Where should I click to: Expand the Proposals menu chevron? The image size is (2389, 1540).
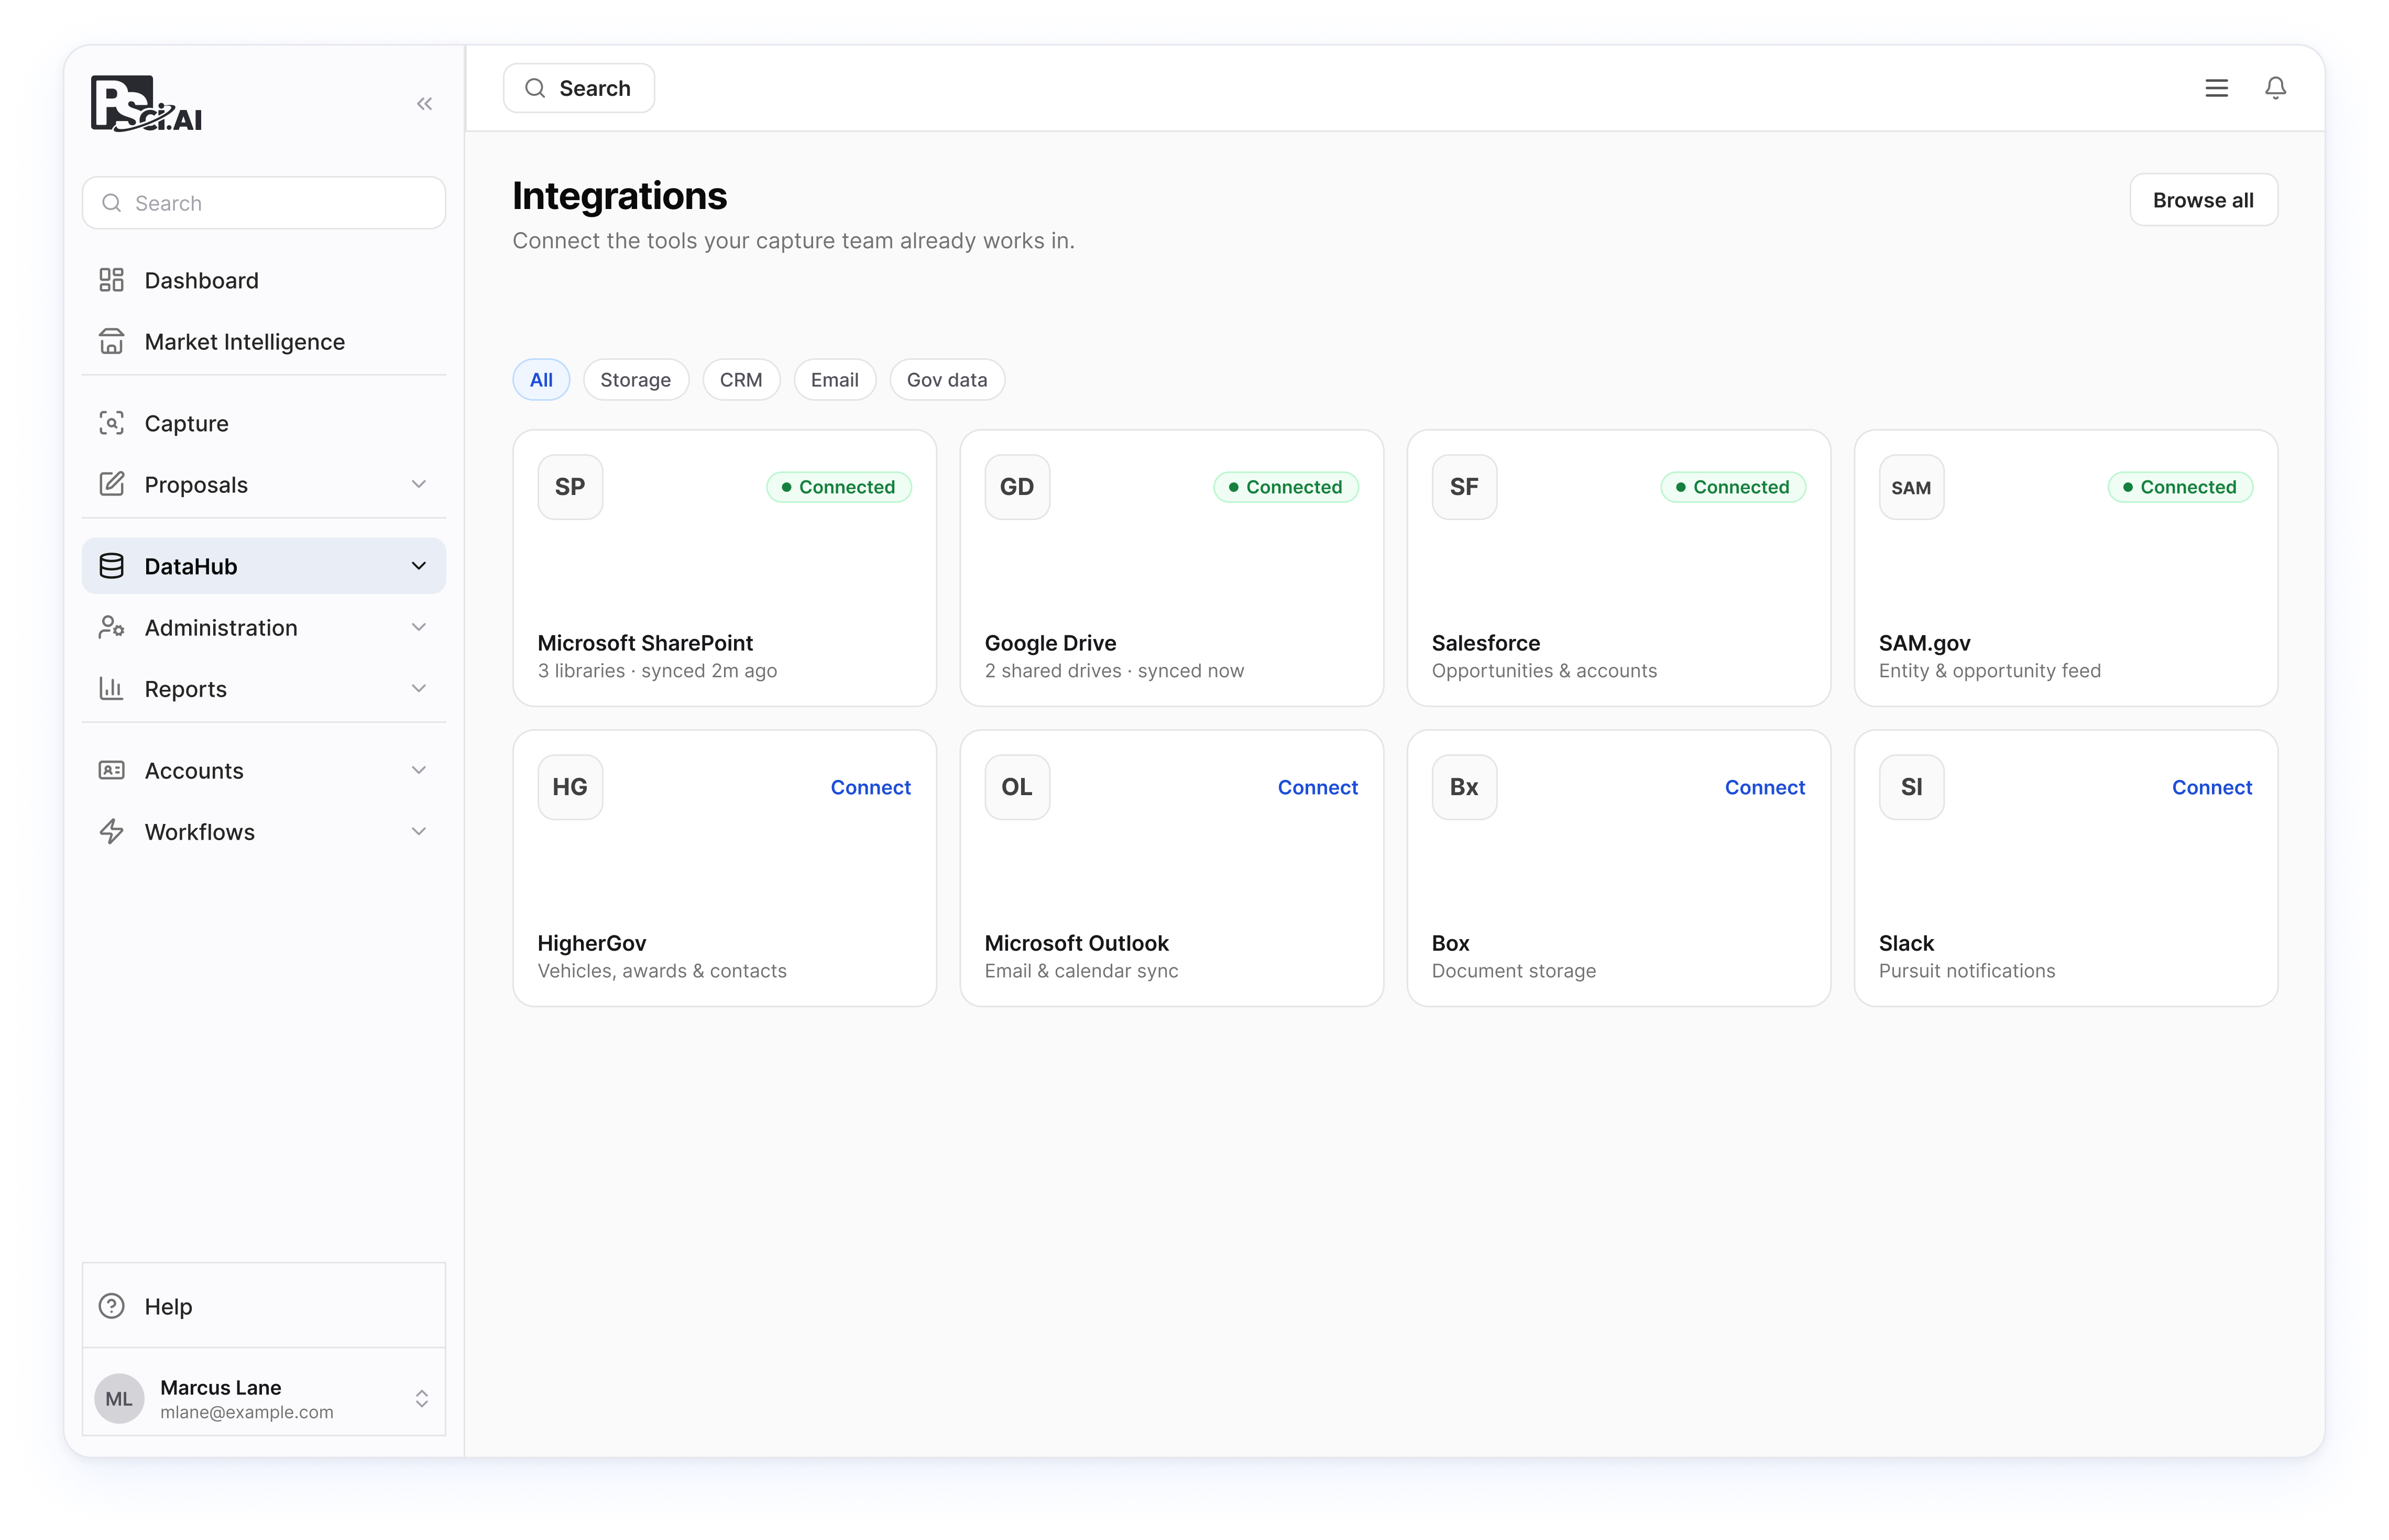pyautogui.click(x=419, y=484)
